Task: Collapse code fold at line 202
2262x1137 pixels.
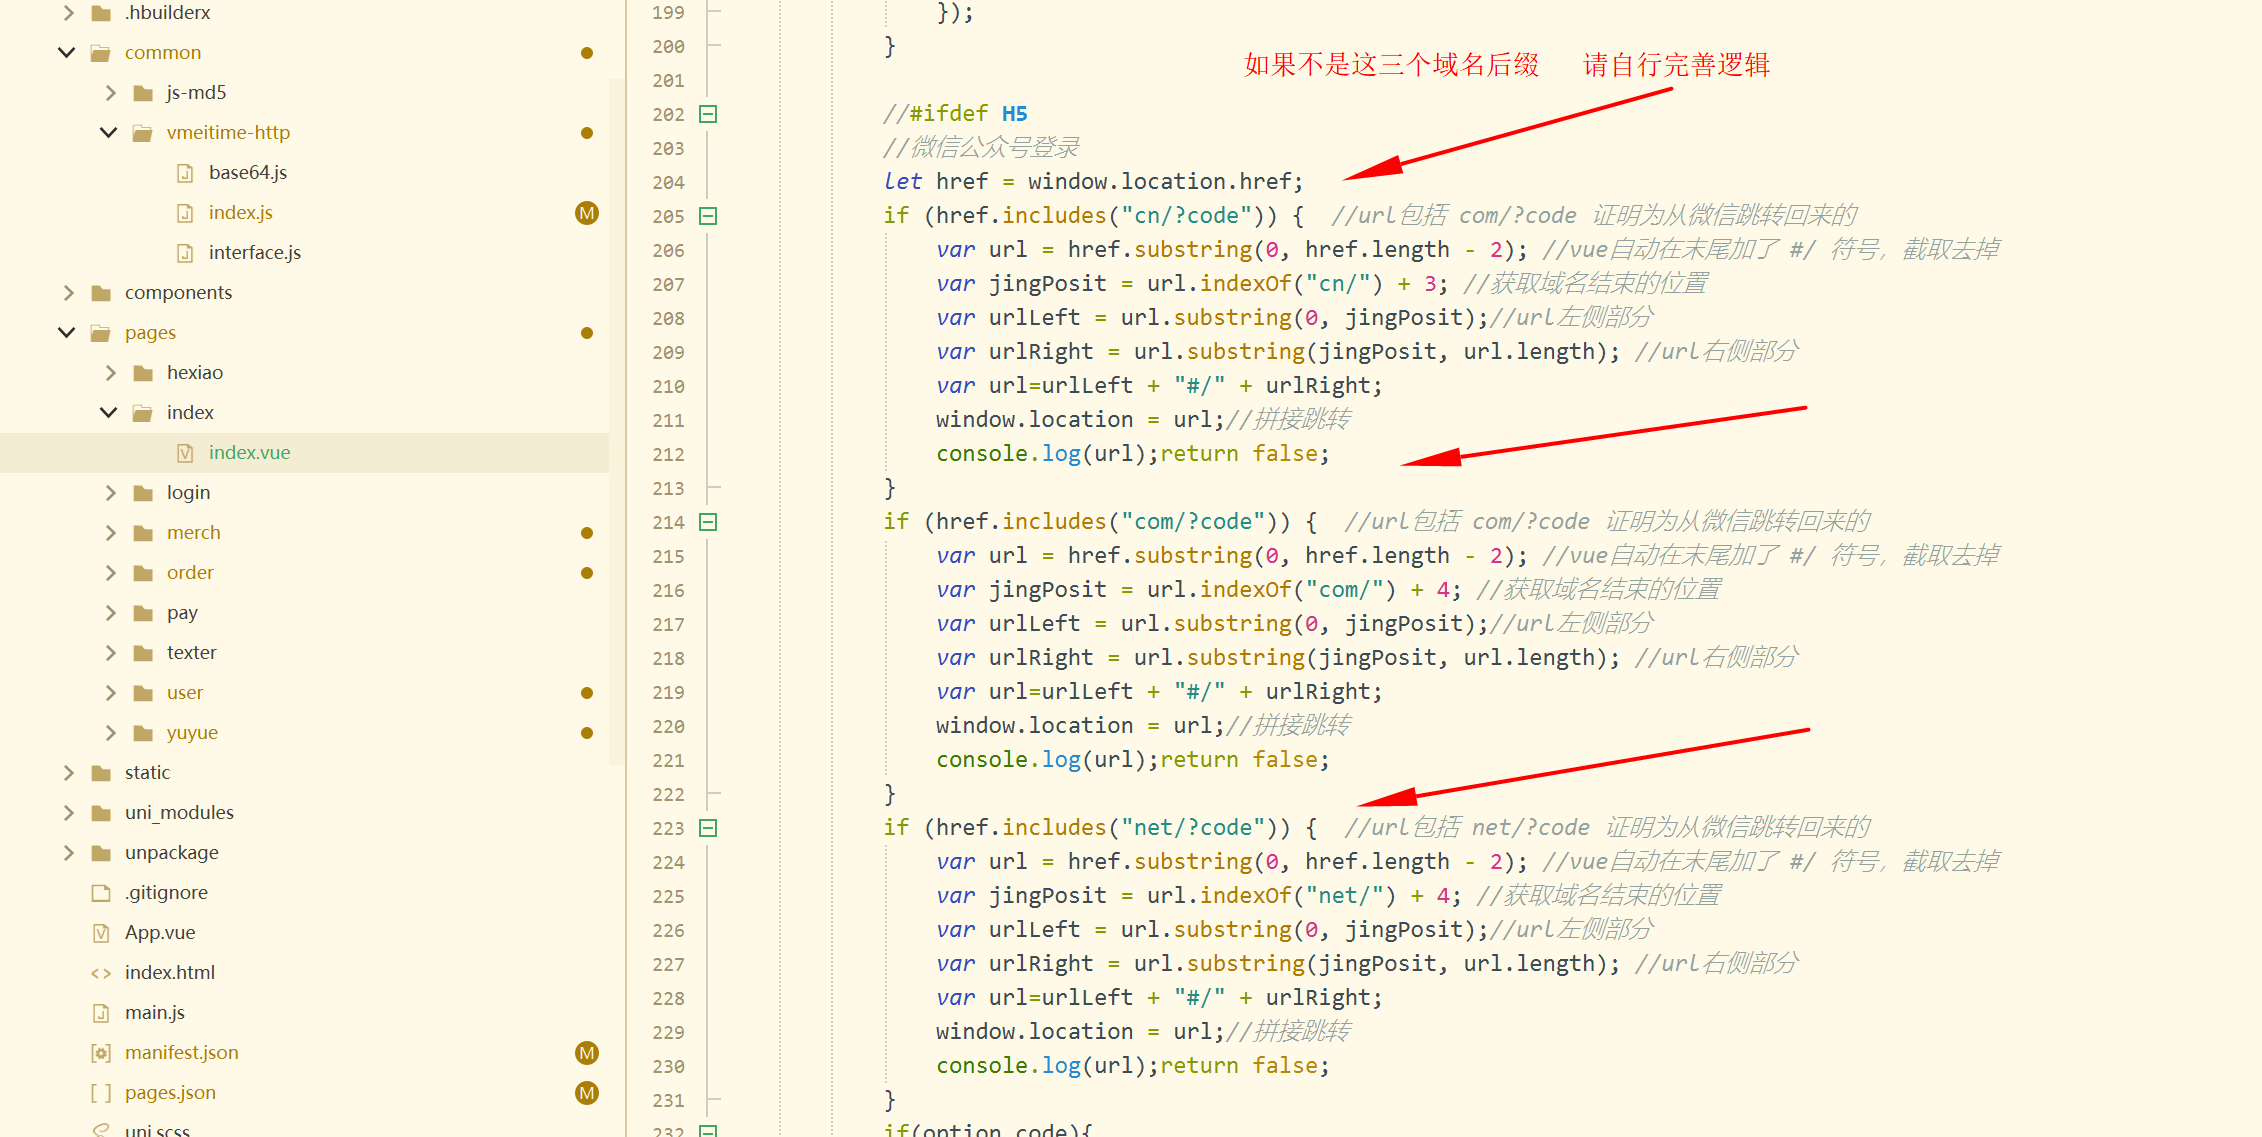Action: [708, 114]
